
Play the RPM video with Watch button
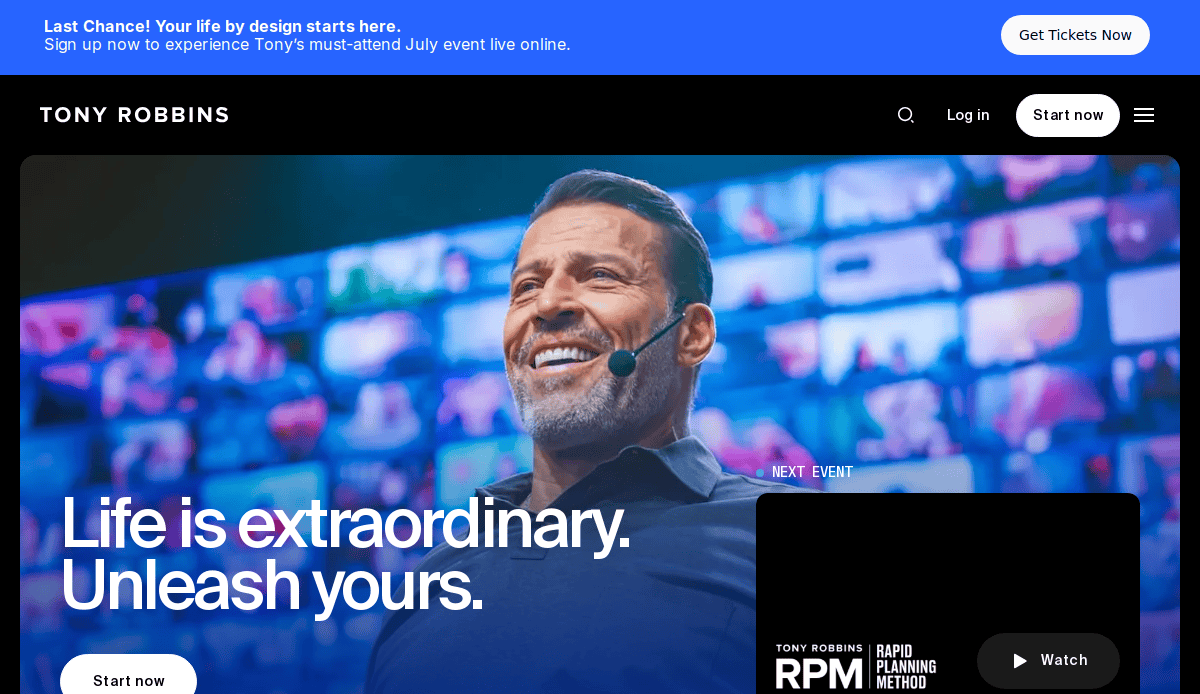pyautogui.click(x=1048, y=660)
